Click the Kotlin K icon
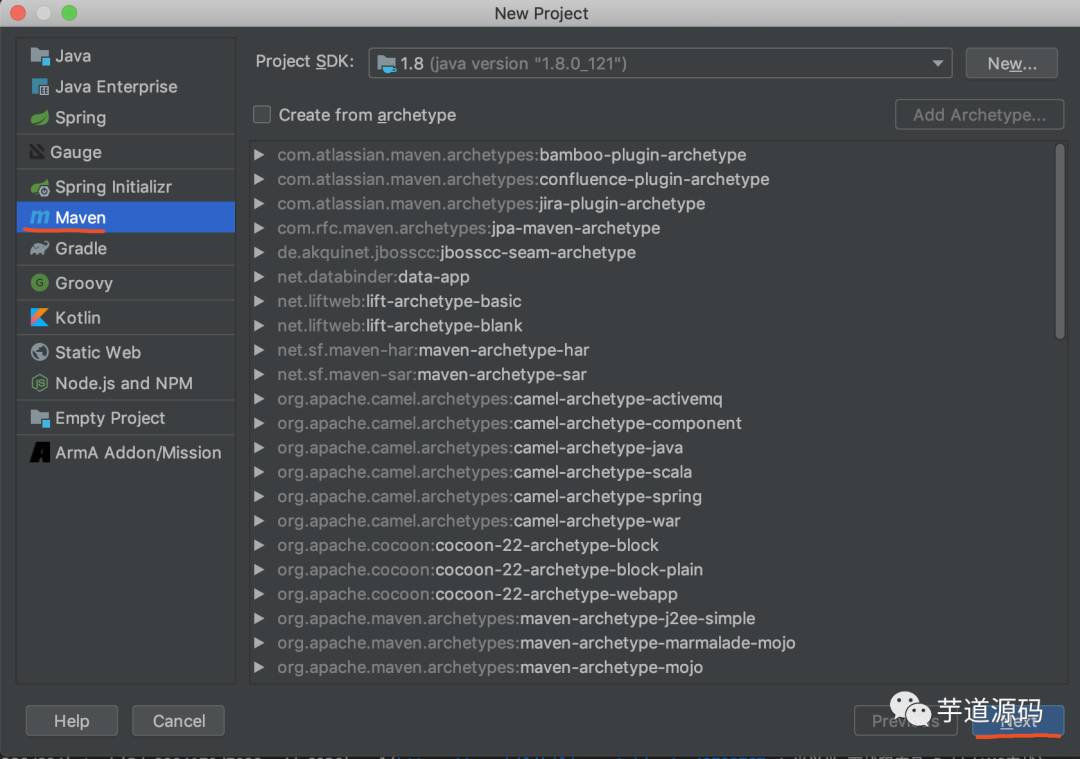Viewport: 1080px width, 759px height. click(x=40, y=318)
